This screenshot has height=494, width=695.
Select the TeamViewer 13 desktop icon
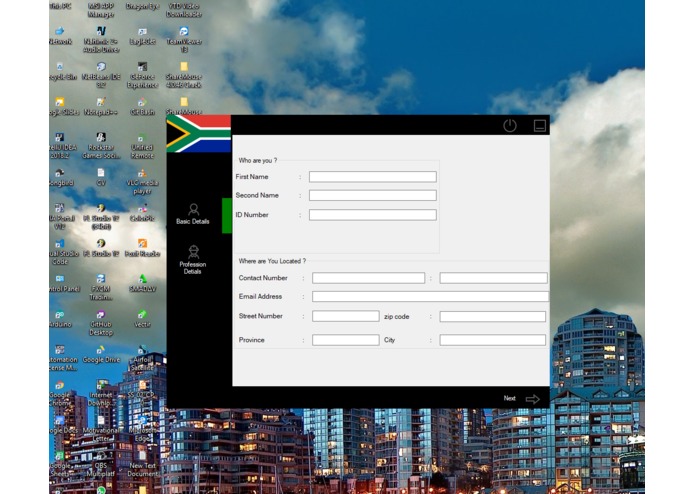[184, 40]
